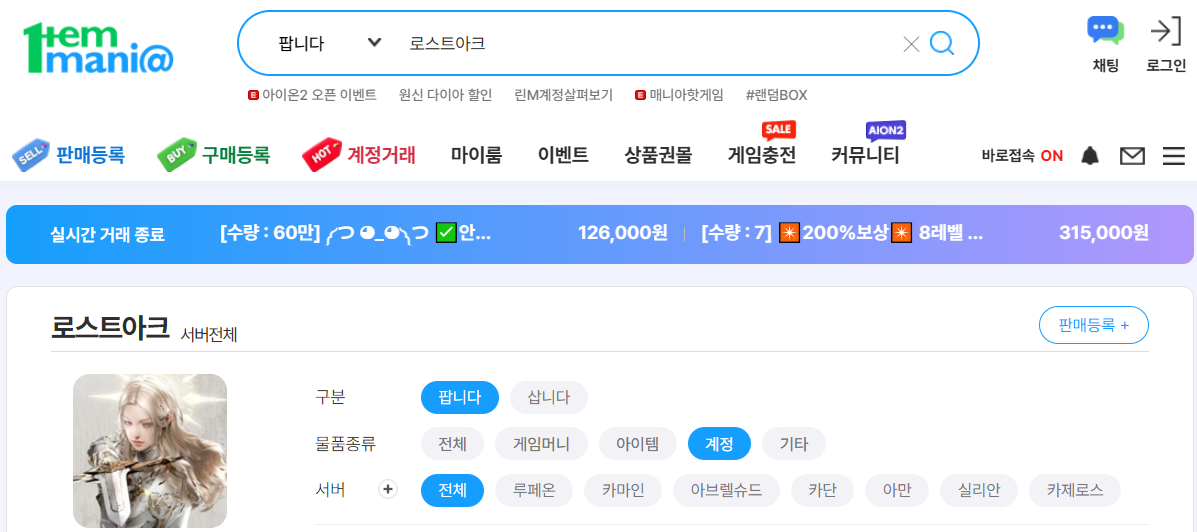Open the 판매등록 menu
This screenshot has width=1197, height=532.
click(x=90, y=156)
